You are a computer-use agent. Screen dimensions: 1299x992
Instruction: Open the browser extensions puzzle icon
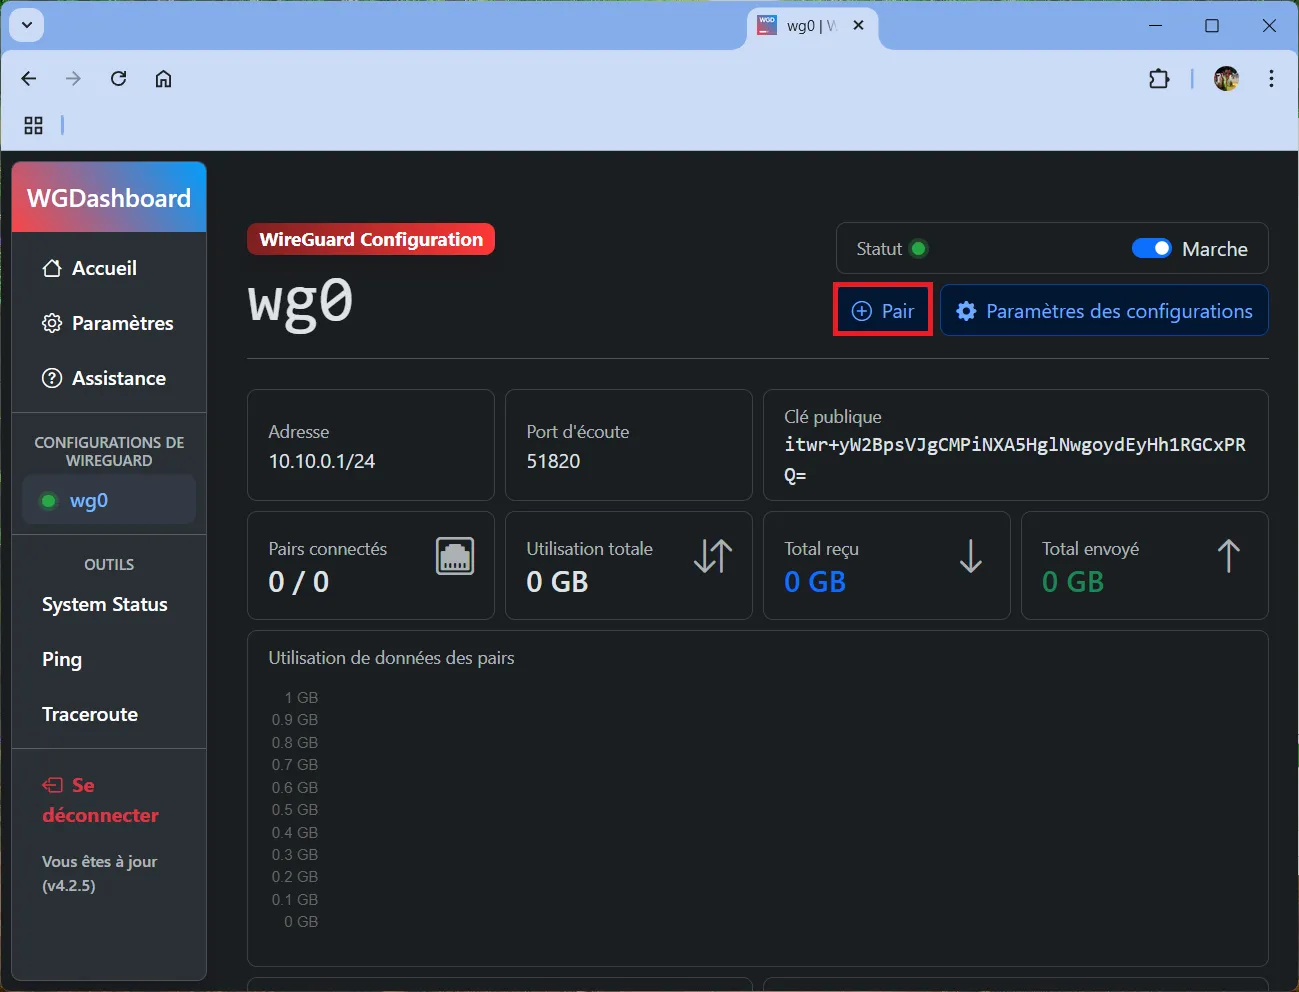pos(1159,78)
